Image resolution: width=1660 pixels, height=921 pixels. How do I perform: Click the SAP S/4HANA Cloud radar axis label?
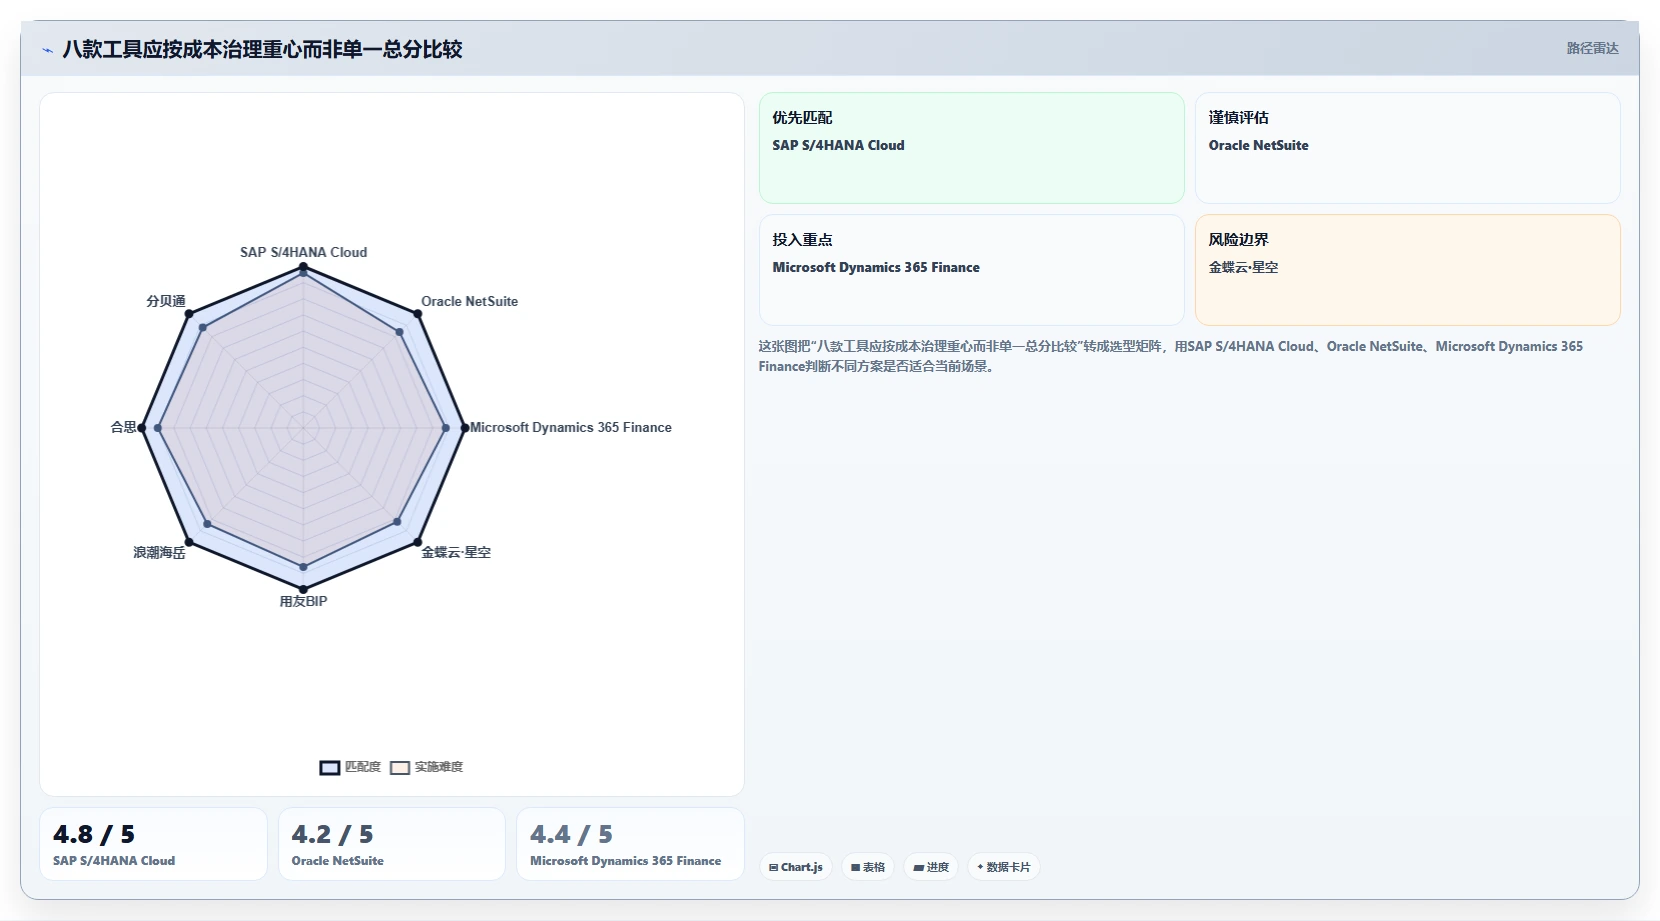pos(303,252)
